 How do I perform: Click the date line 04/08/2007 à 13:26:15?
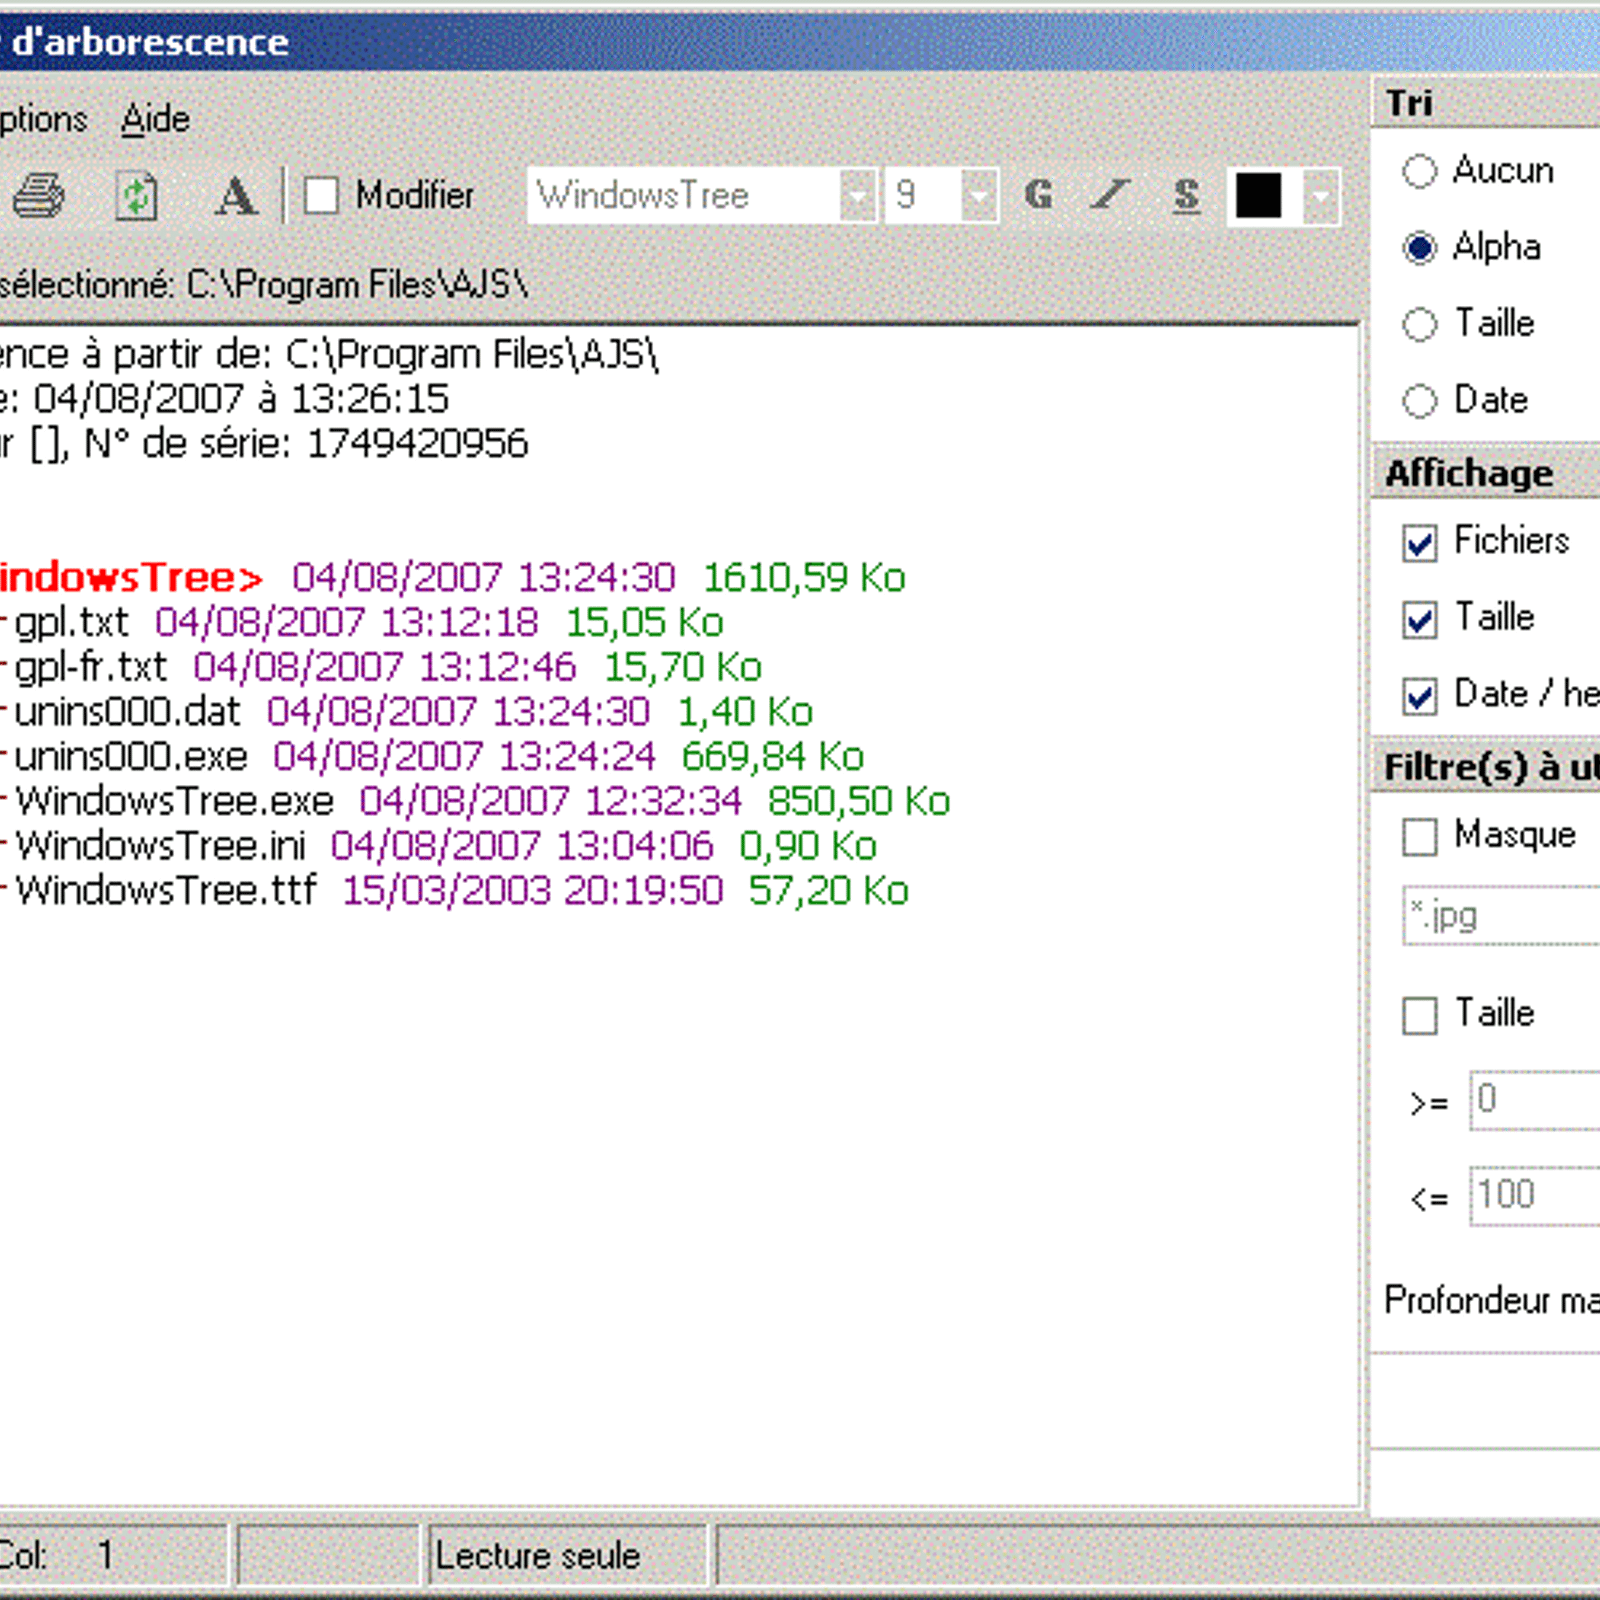click(224, 399)
